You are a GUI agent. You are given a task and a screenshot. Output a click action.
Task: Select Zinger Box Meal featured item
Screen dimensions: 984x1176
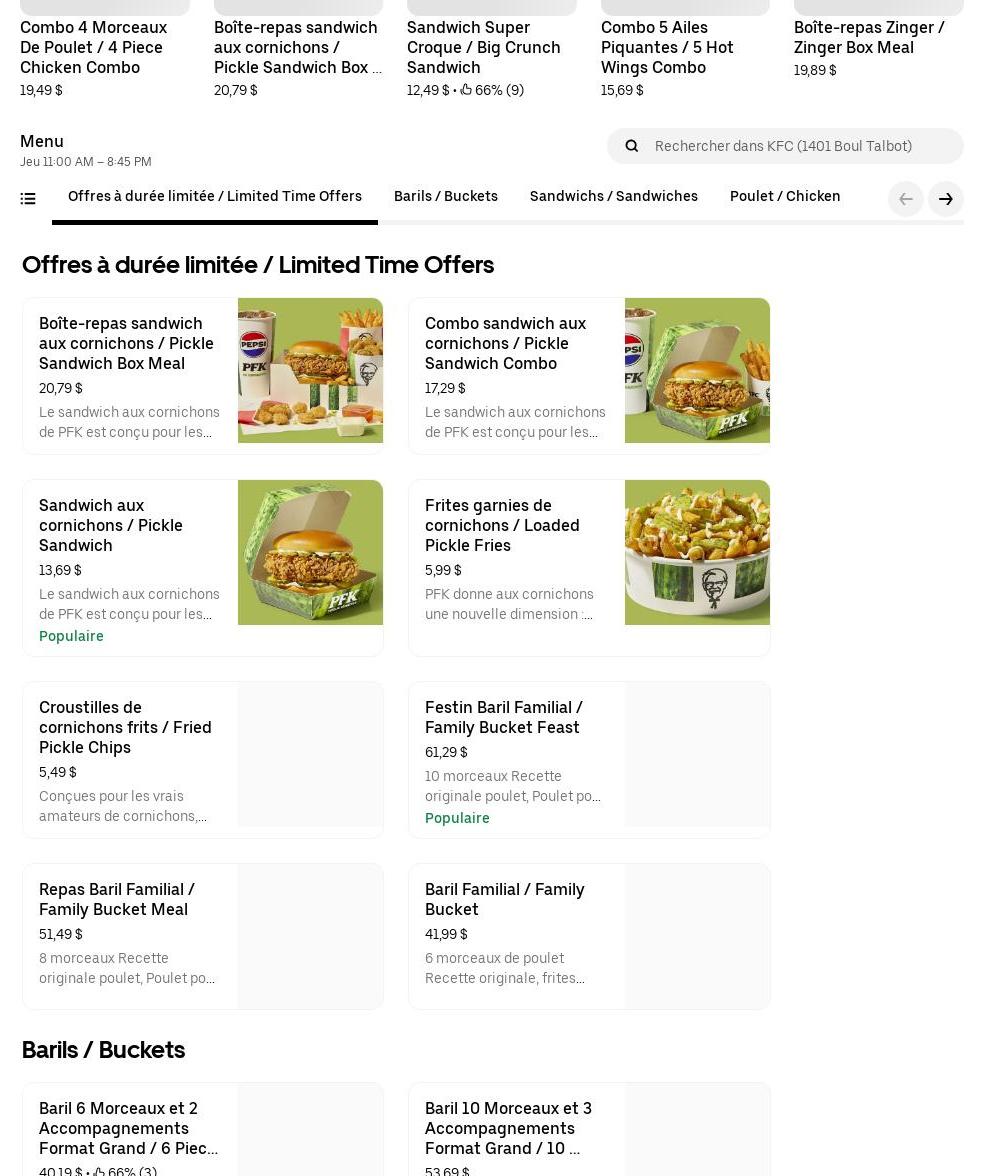[878, 39]
